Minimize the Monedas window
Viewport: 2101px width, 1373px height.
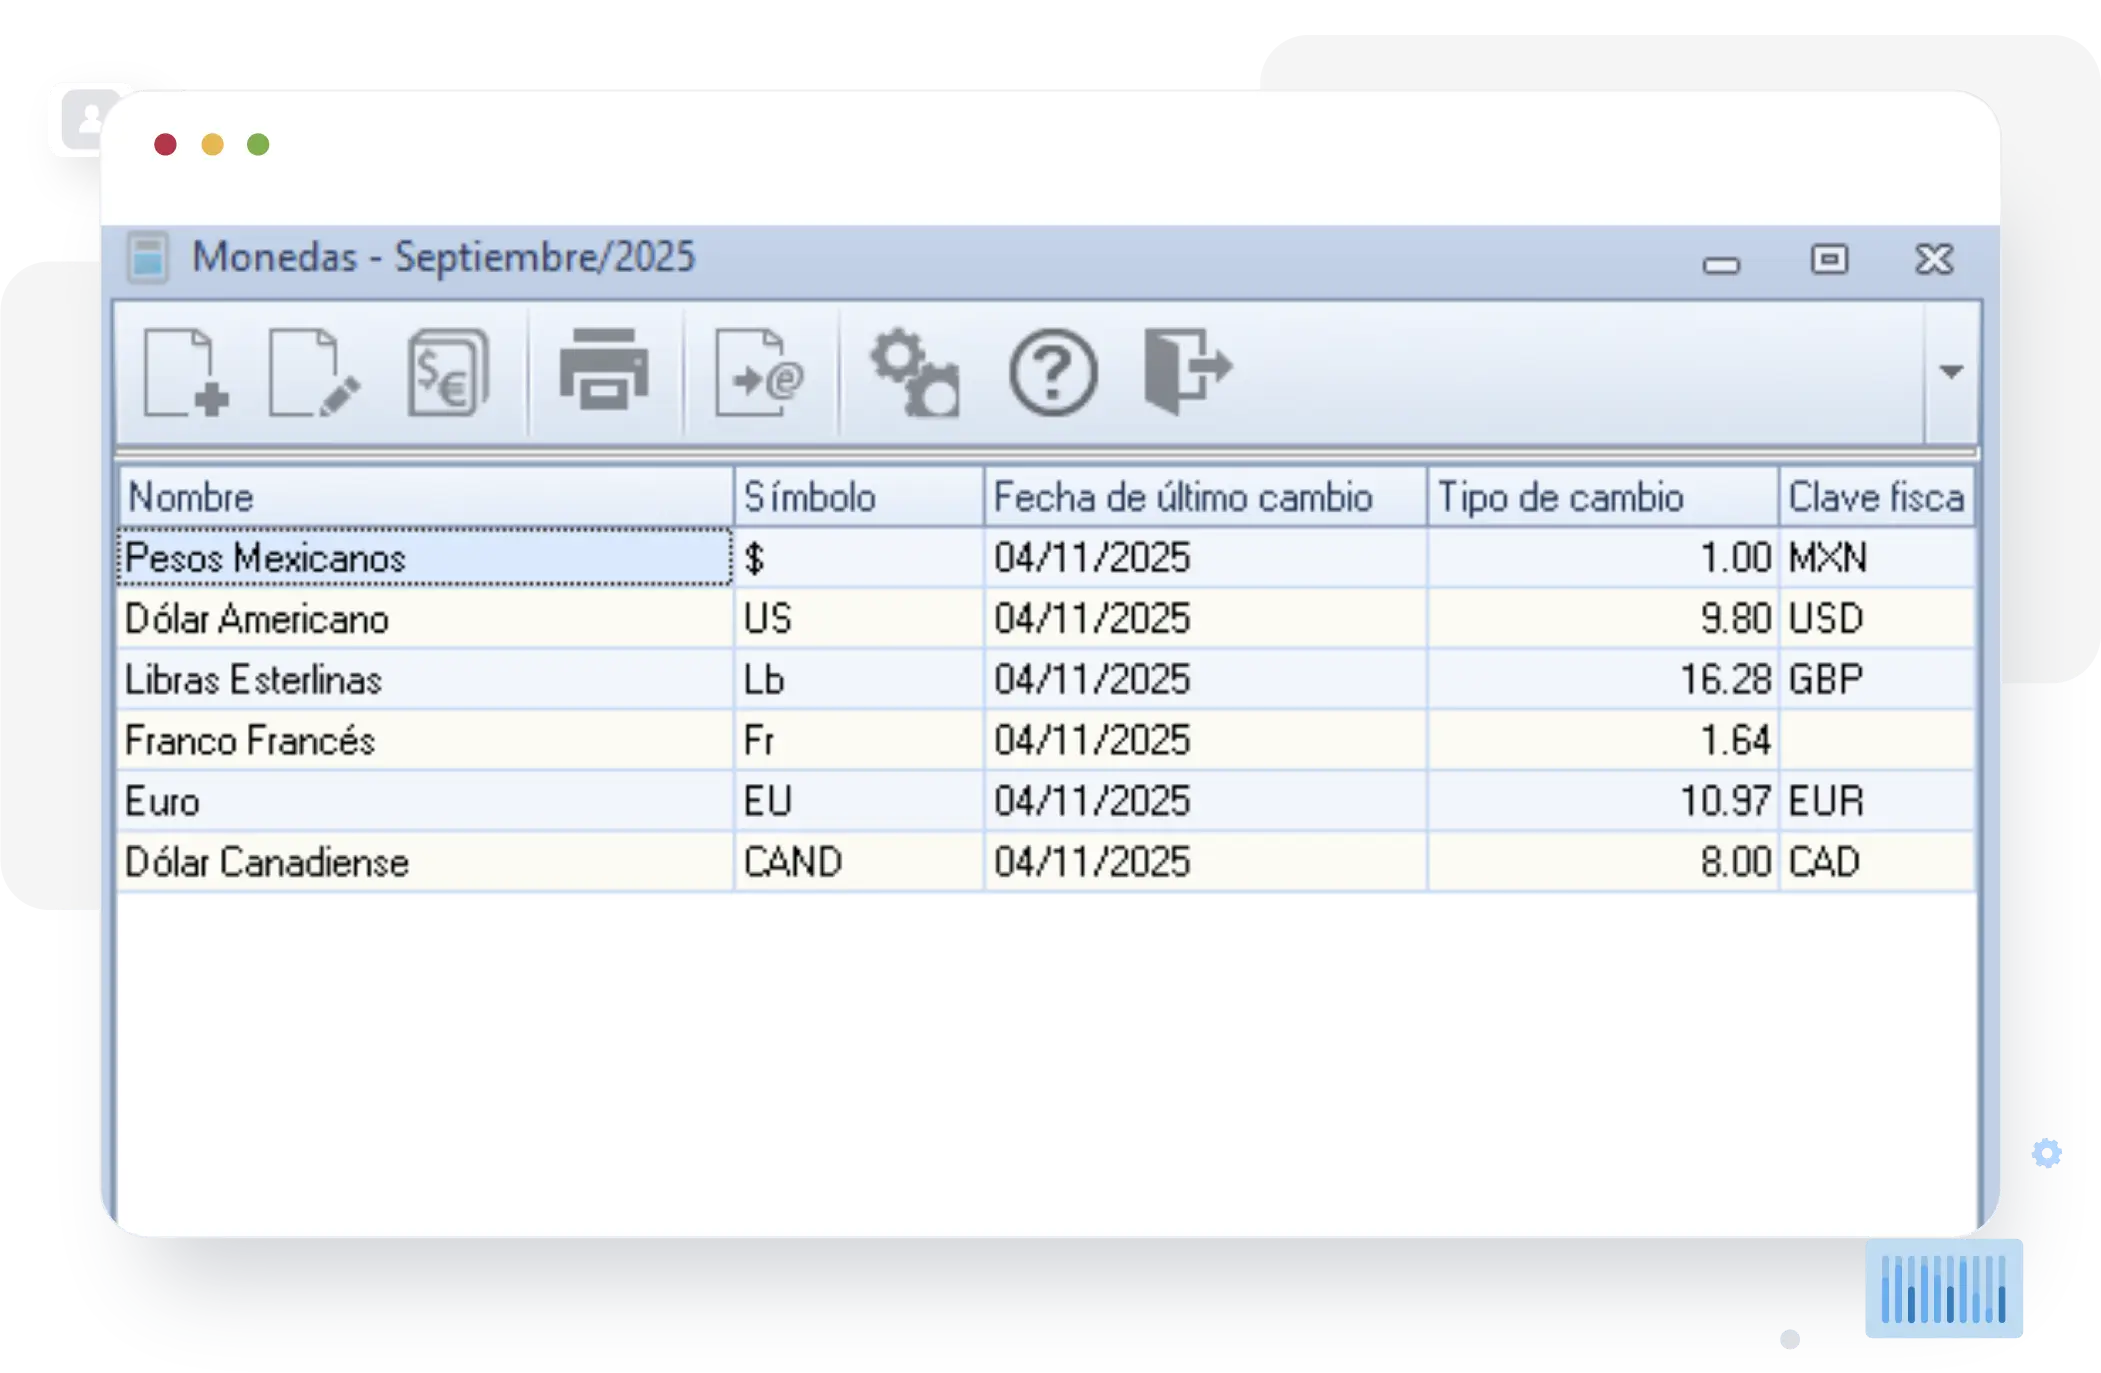coord(1721,264)
